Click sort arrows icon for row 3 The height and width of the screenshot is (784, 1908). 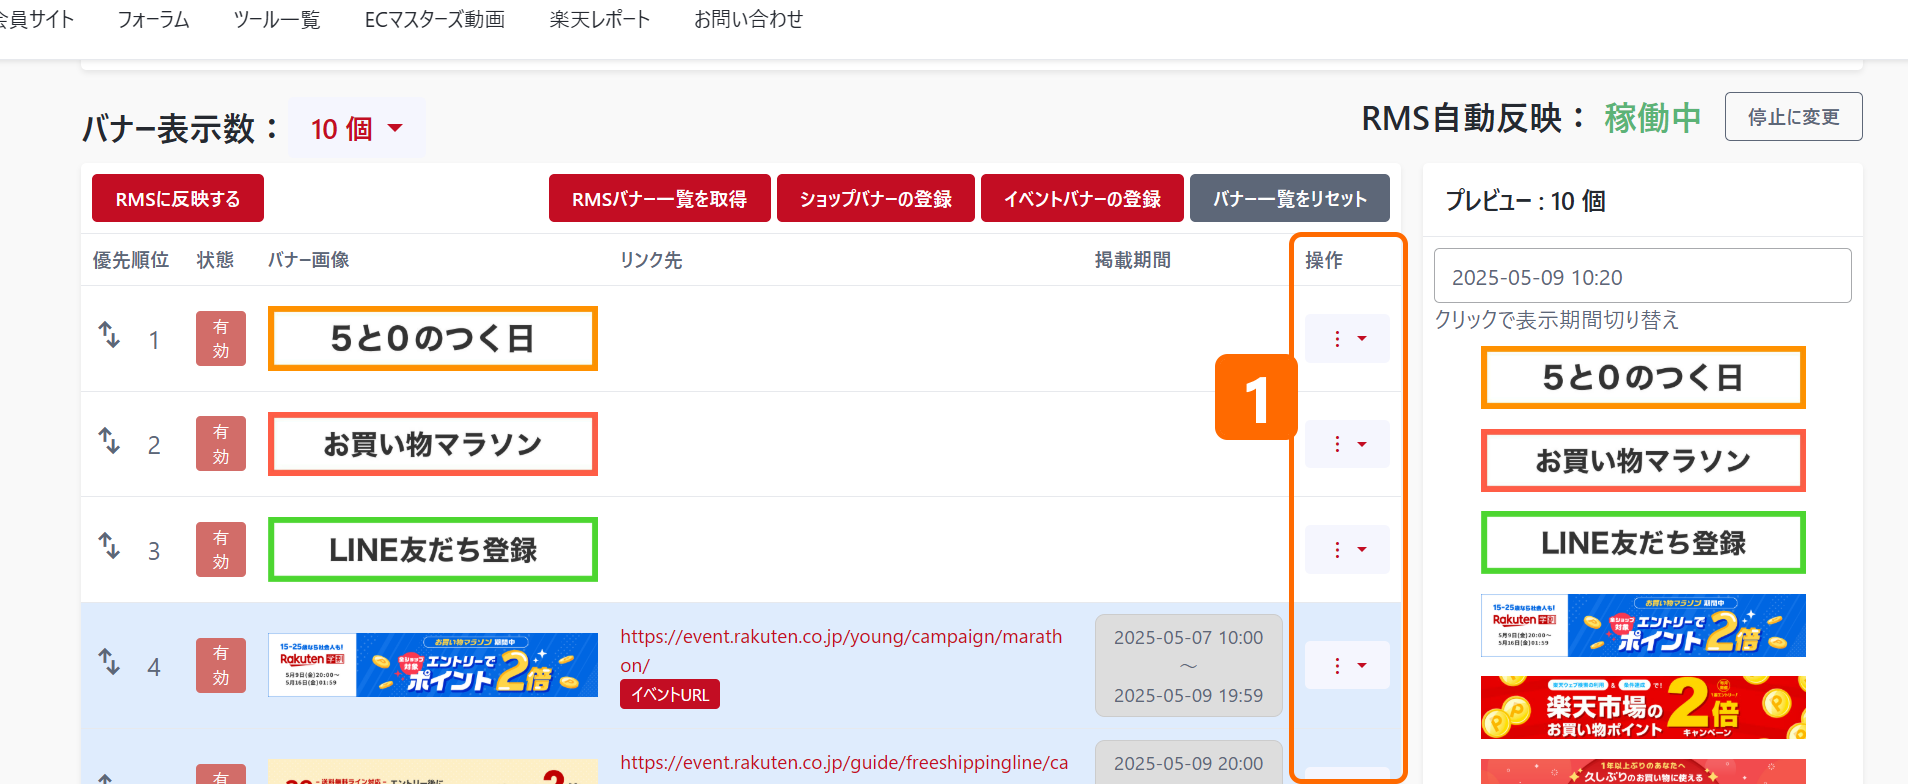[x=109, y=546]
